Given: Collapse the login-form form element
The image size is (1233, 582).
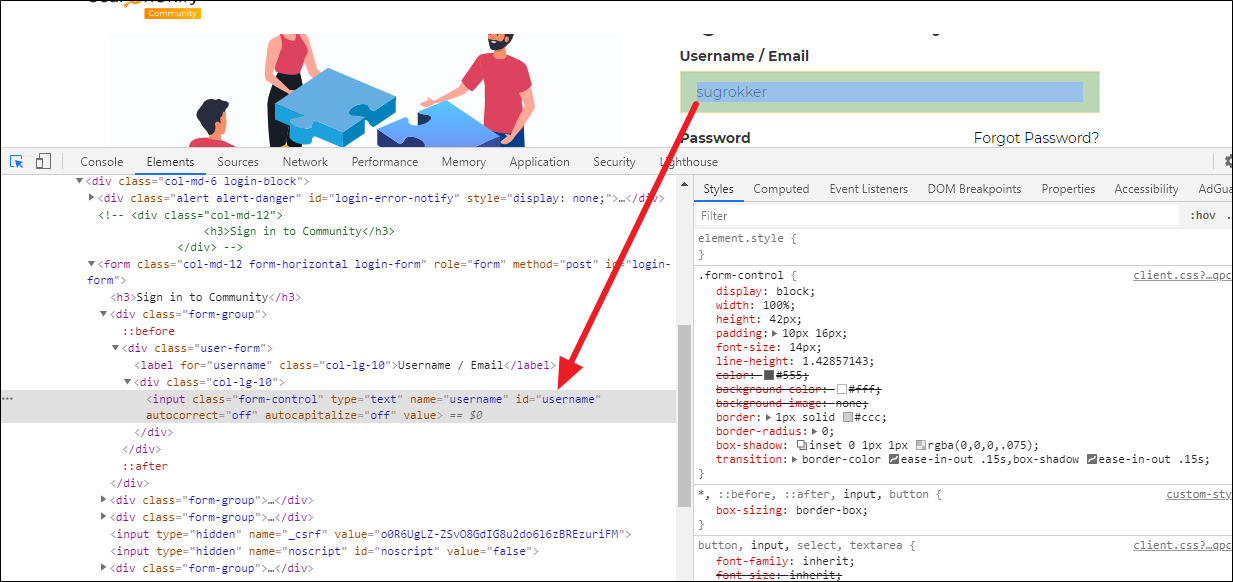Looking at the screenshot, I should (93, 265).
